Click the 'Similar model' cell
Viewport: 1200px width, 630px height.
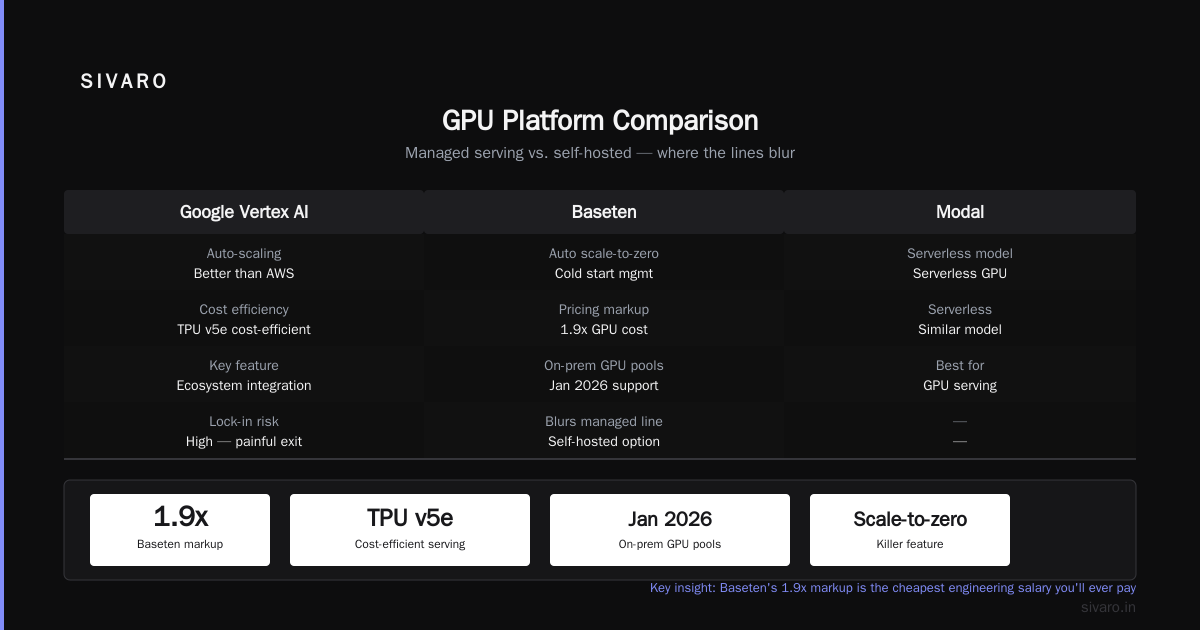[x=960, y=329]
